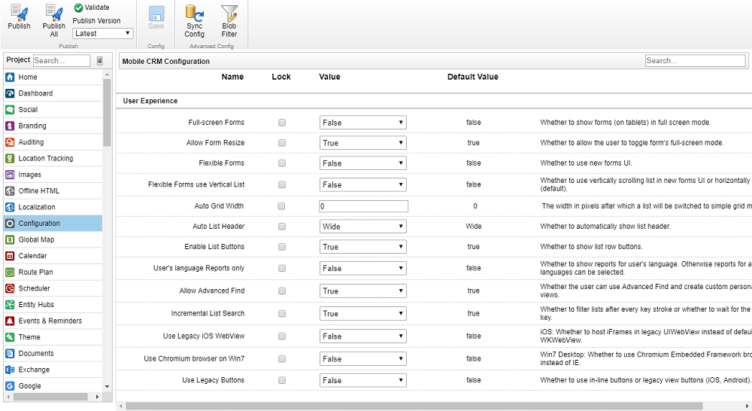Click the configuration pane horizontal scrollbar
This screenshot has width=752, height=411.
point(414,406)
